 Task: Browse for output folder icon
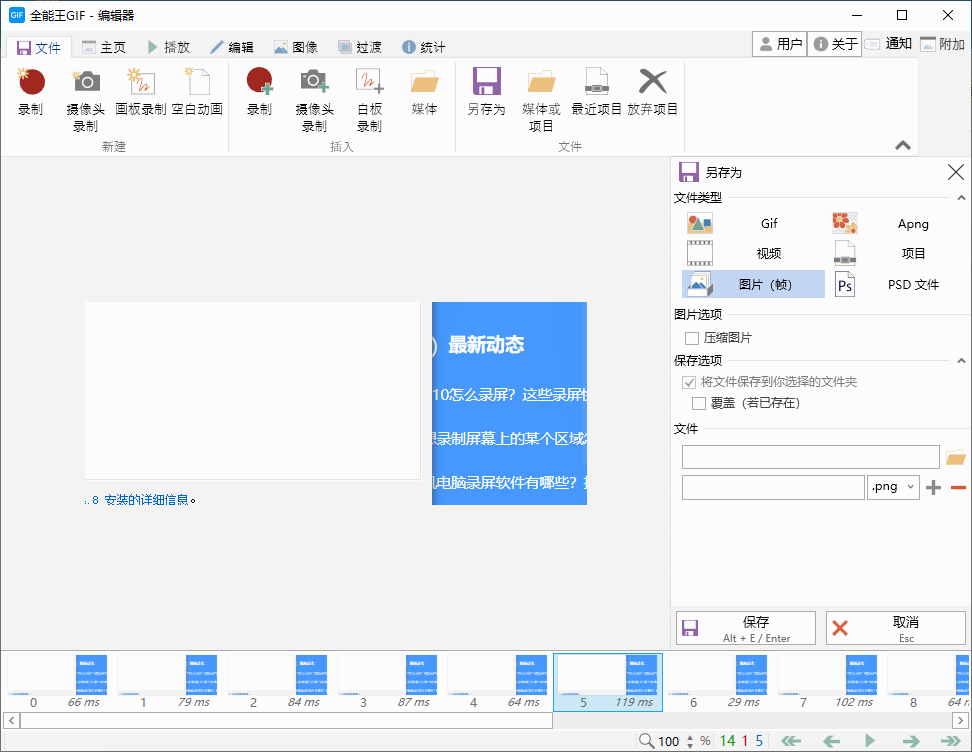click(x=955, y=458)
